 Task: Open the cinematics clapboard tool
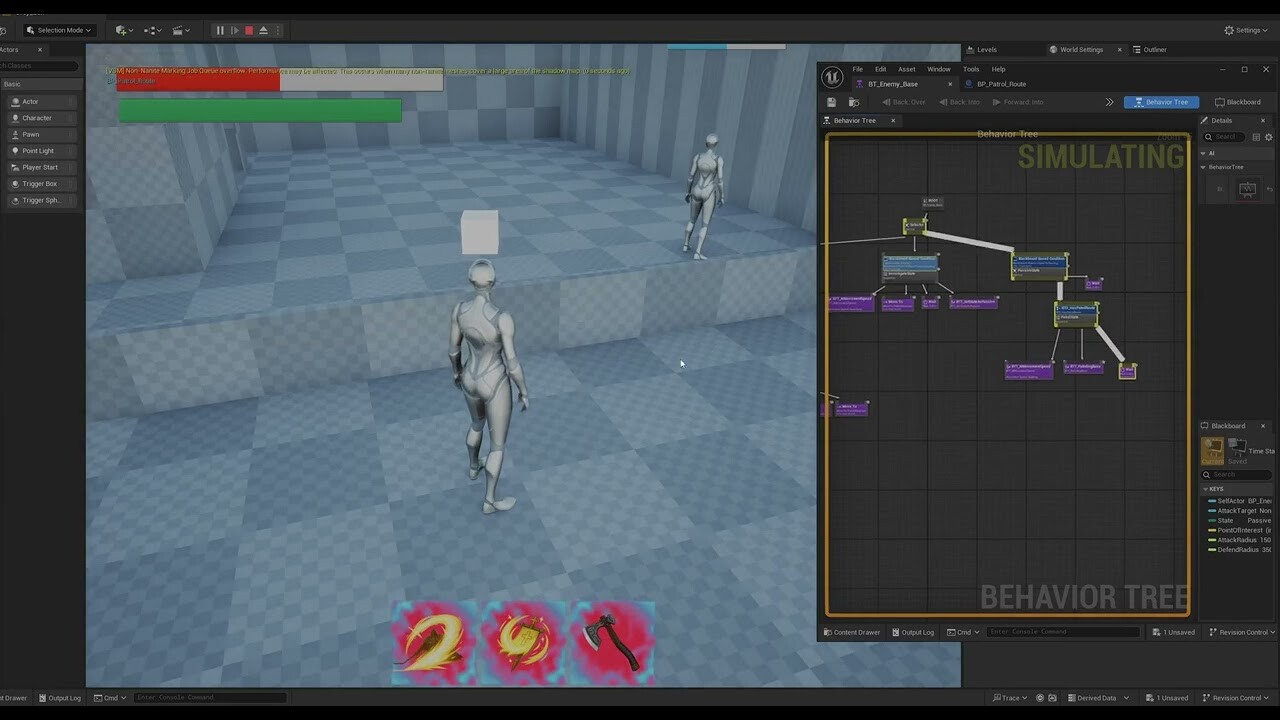(178, 30)
